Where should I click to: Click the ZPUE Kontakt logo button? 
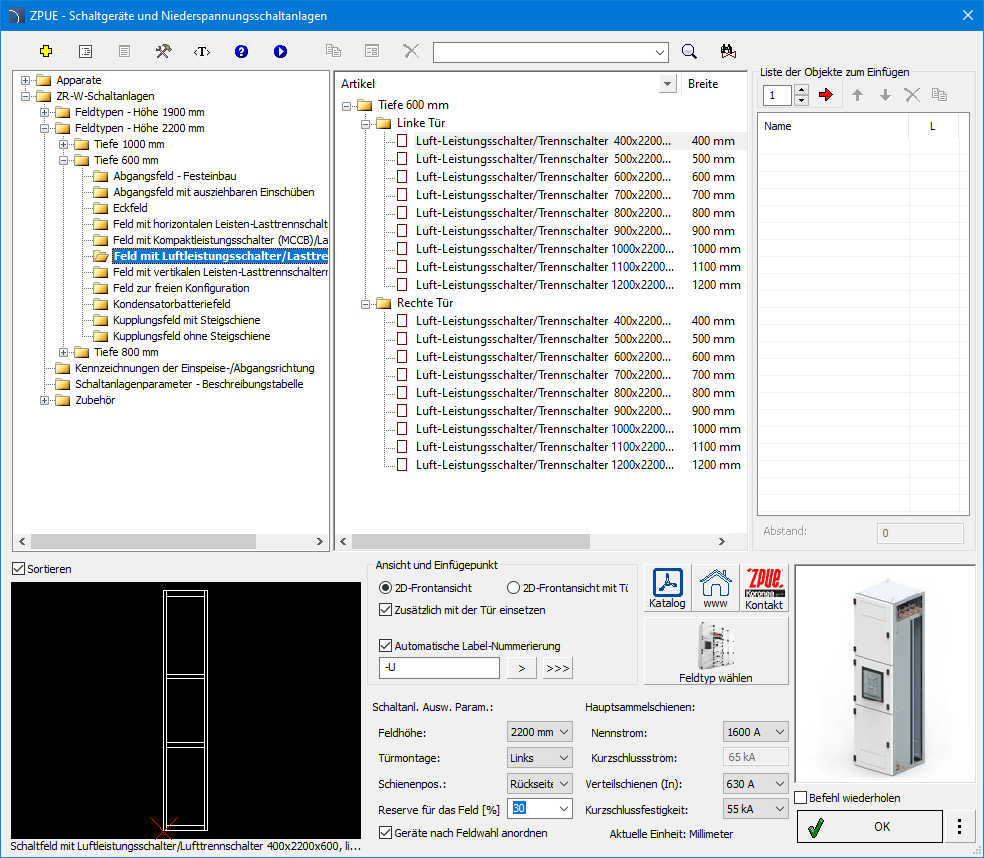764,588
